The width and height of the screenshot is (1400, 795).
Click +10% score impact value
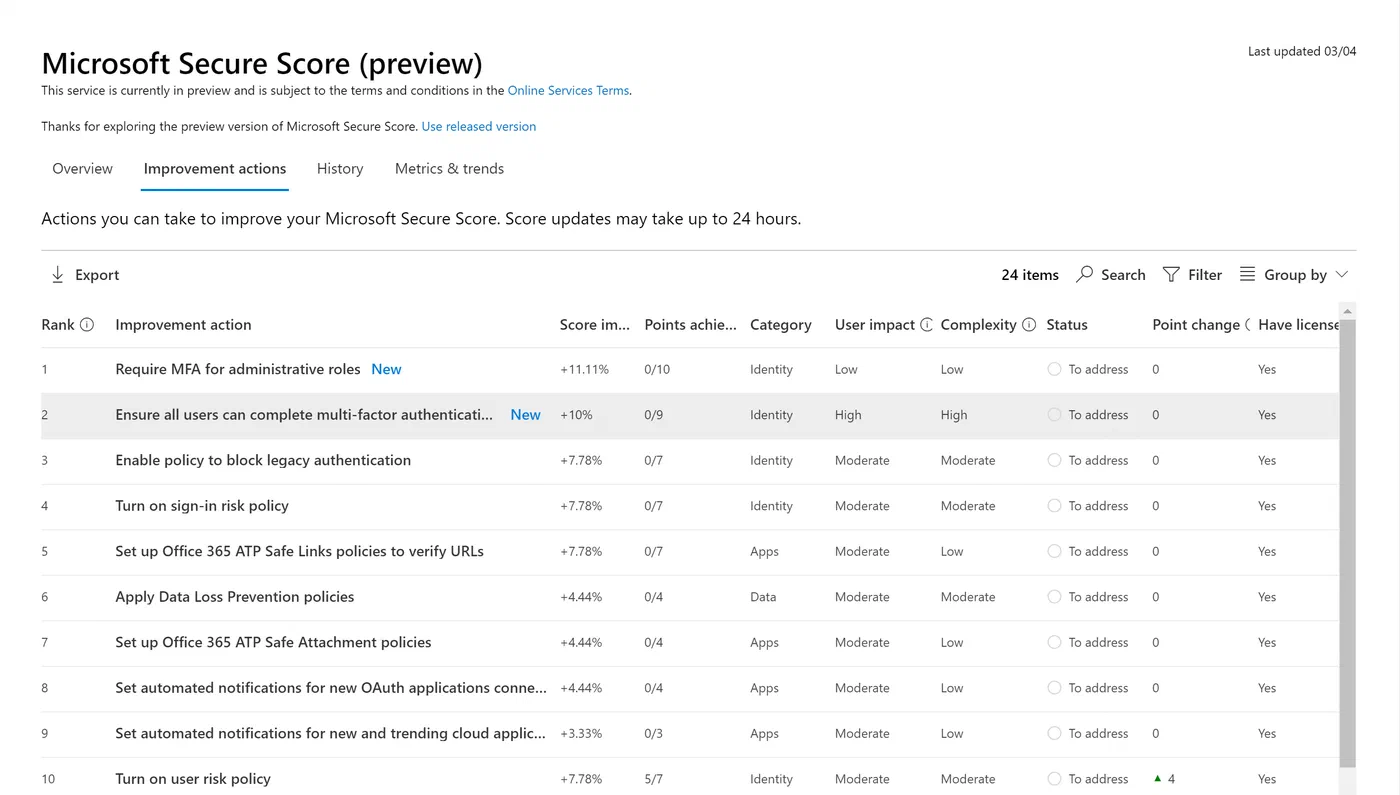pos(576,414)
